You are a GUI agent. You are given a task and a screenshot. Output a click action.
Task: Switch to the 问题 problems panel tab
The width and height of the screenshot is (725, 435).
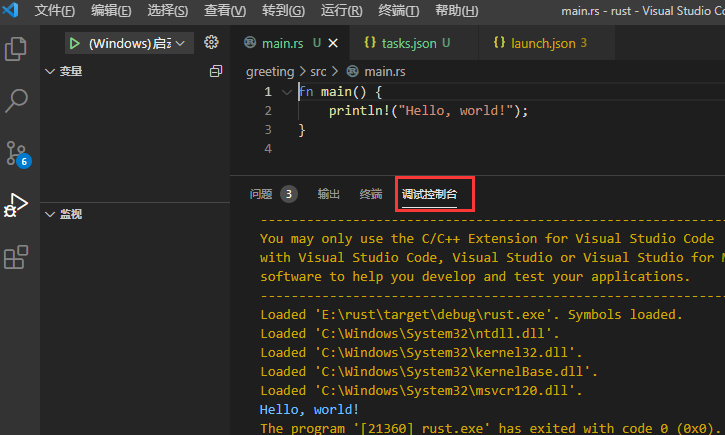262,194
